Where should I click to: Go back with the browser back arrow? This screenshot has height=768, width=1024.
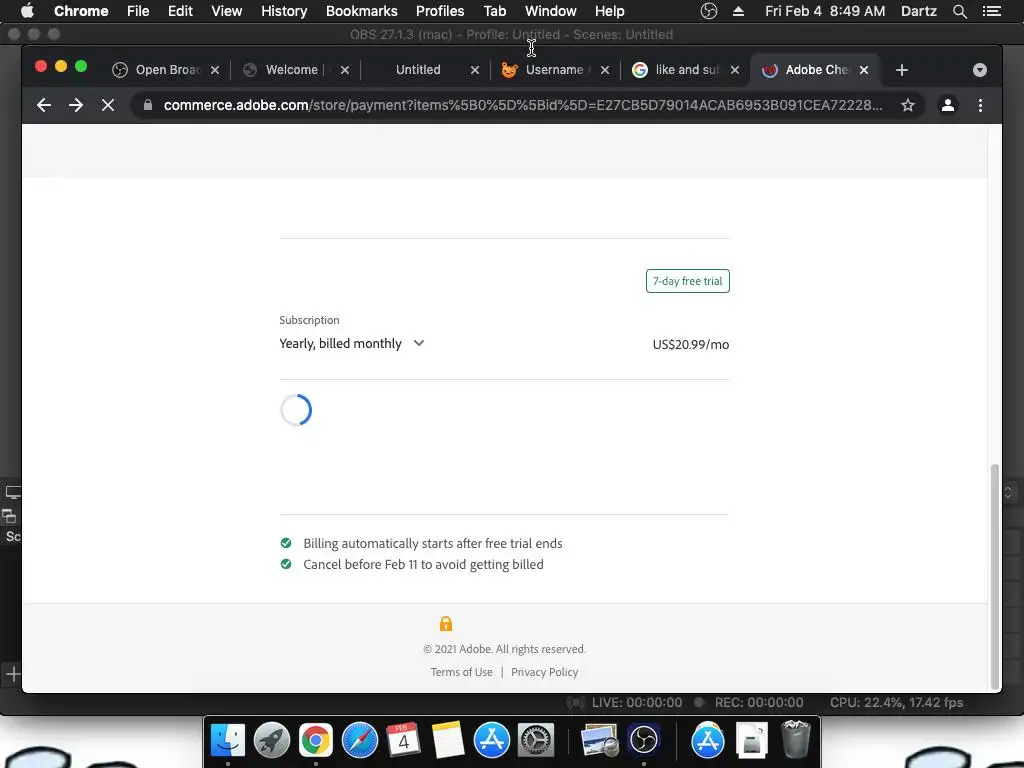[x=44, y=105]
